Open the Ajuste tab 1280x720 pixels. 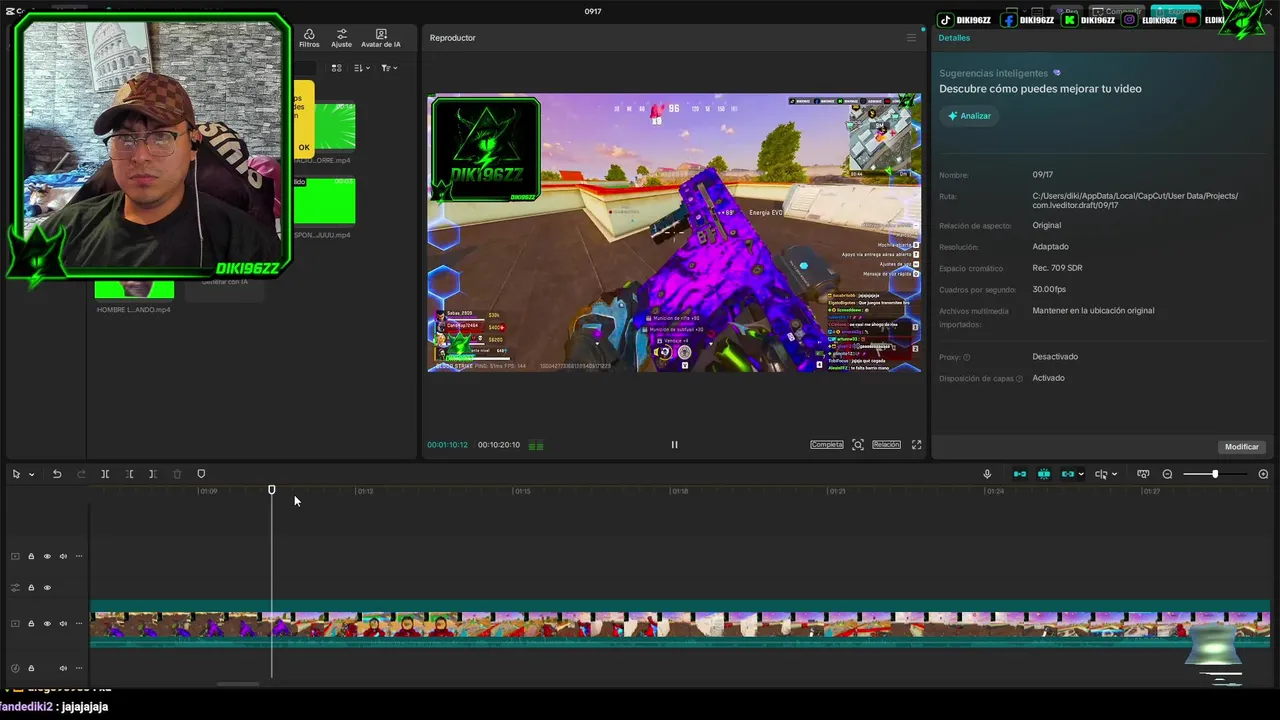pos(342,38)
